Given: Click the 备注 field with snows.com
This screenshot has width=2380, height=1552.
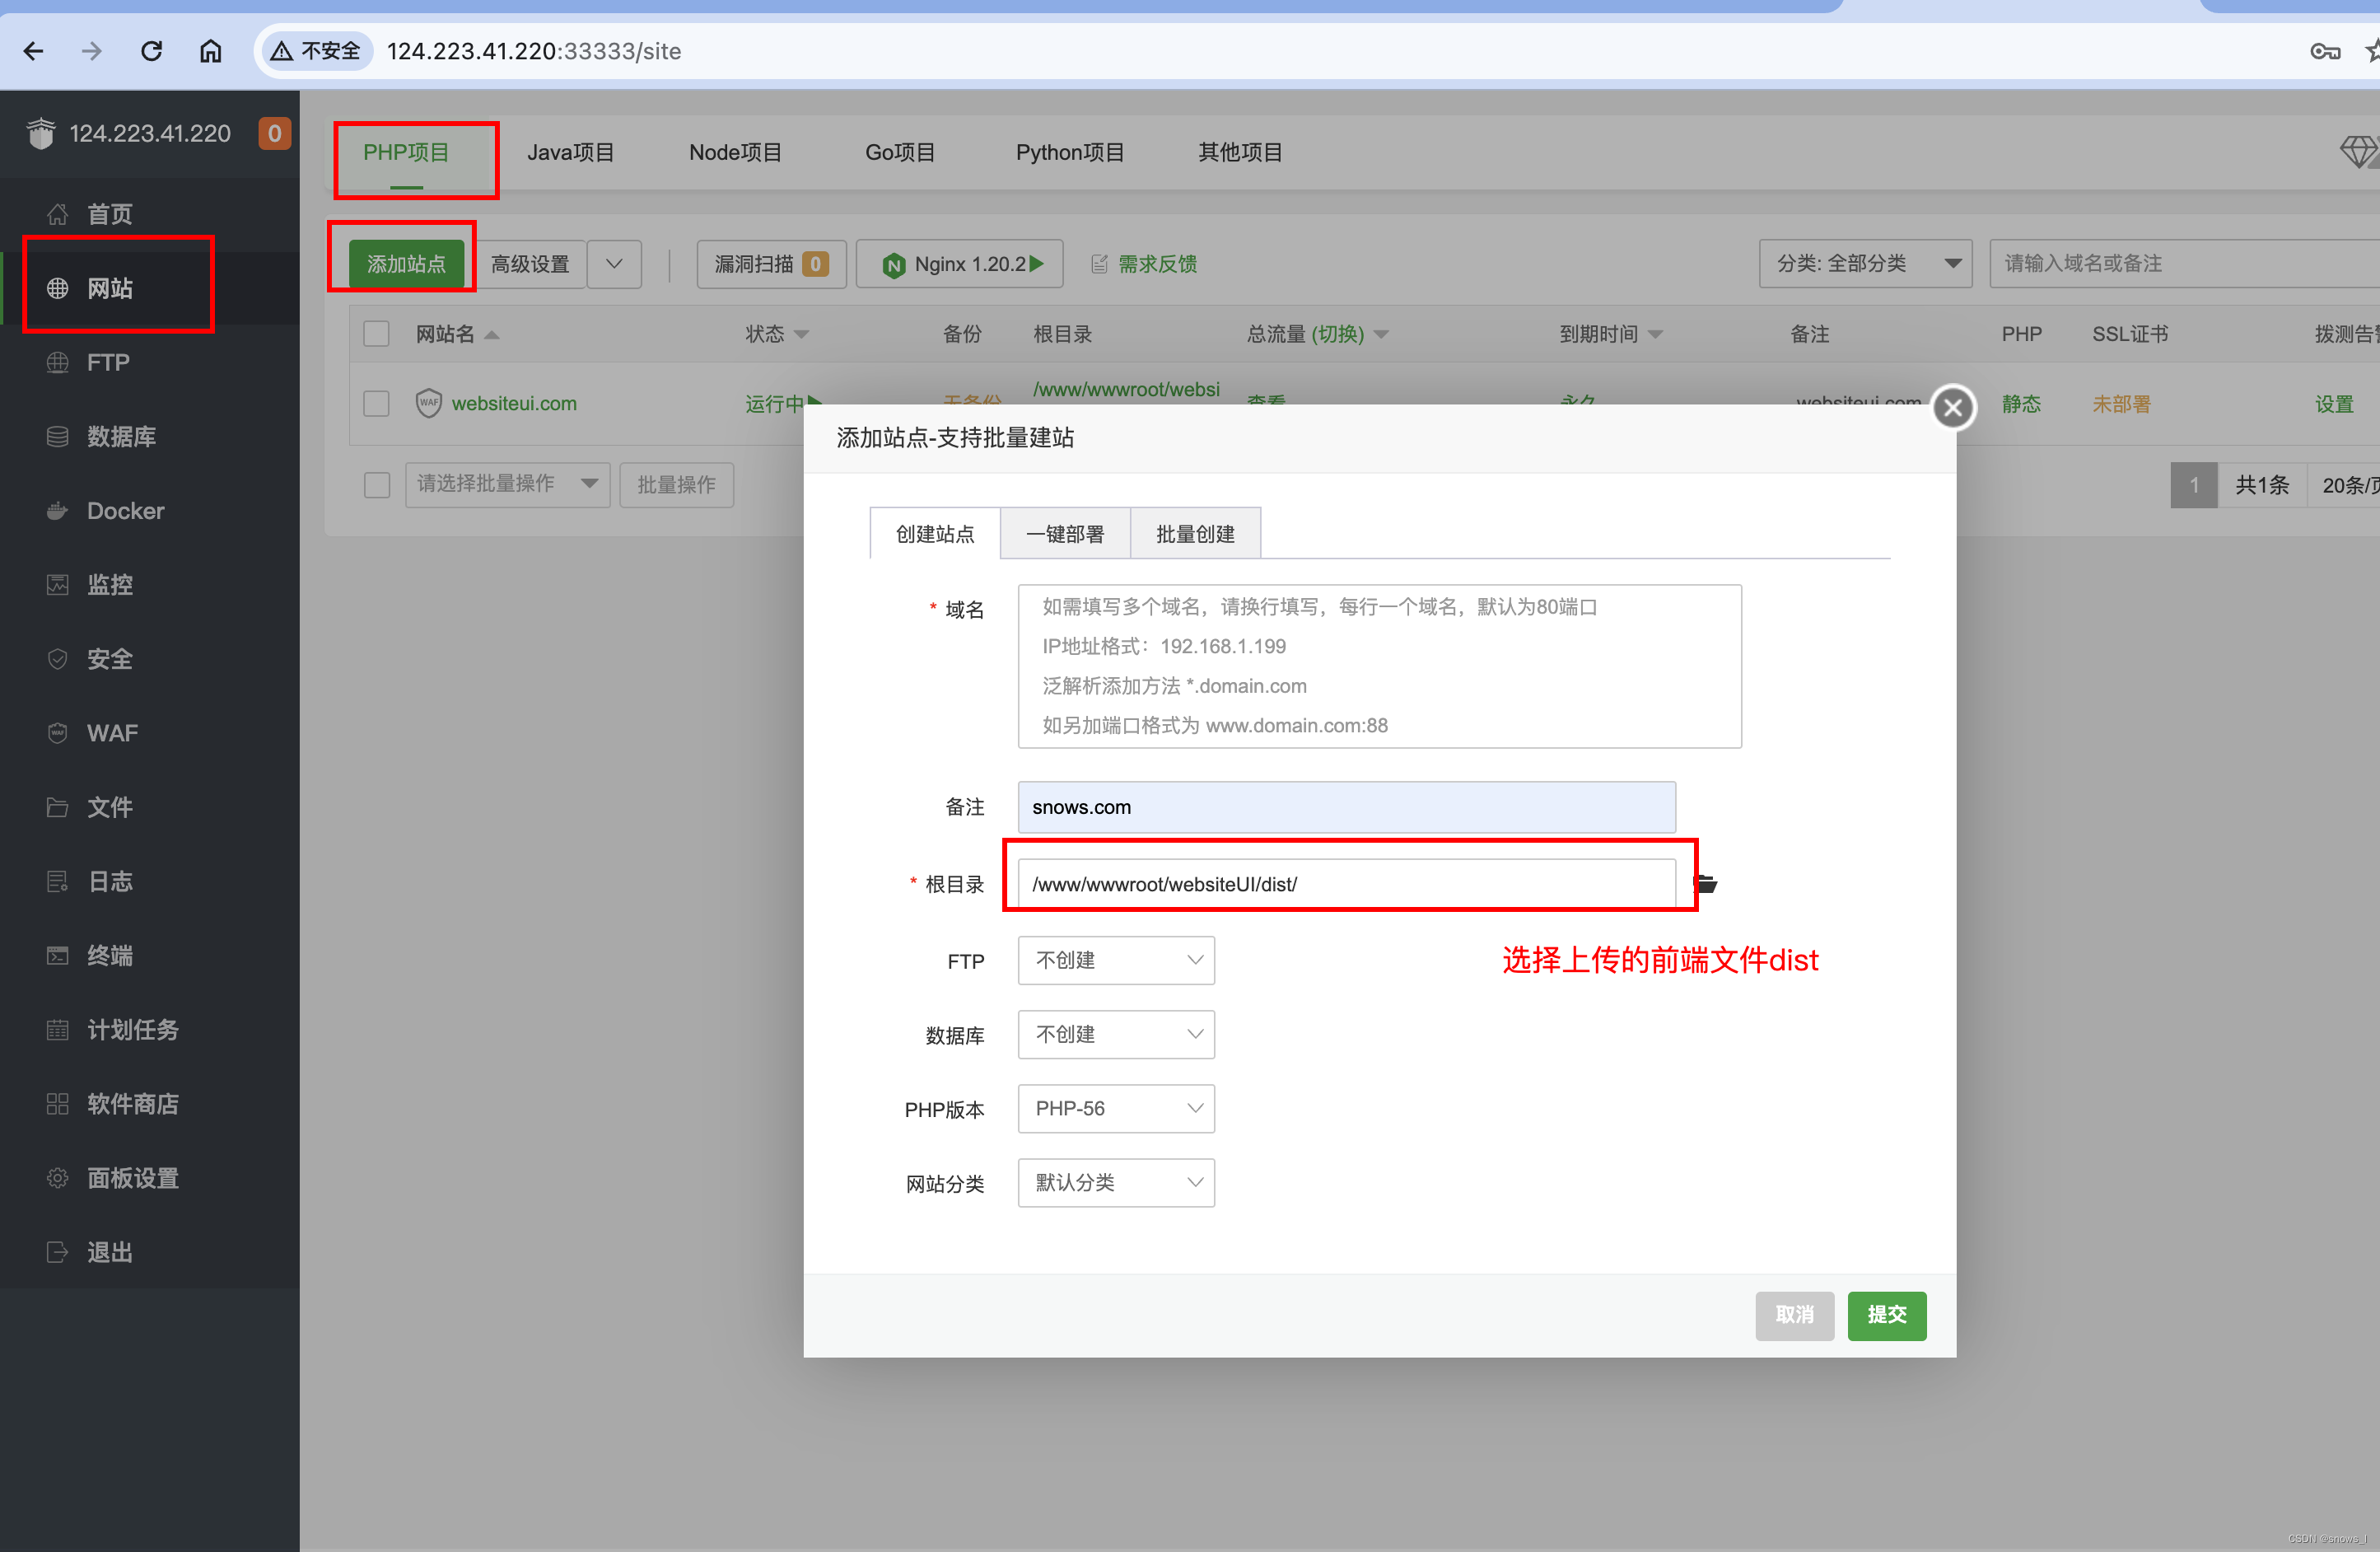Looking at the screenshot, I should [1346, 807].
